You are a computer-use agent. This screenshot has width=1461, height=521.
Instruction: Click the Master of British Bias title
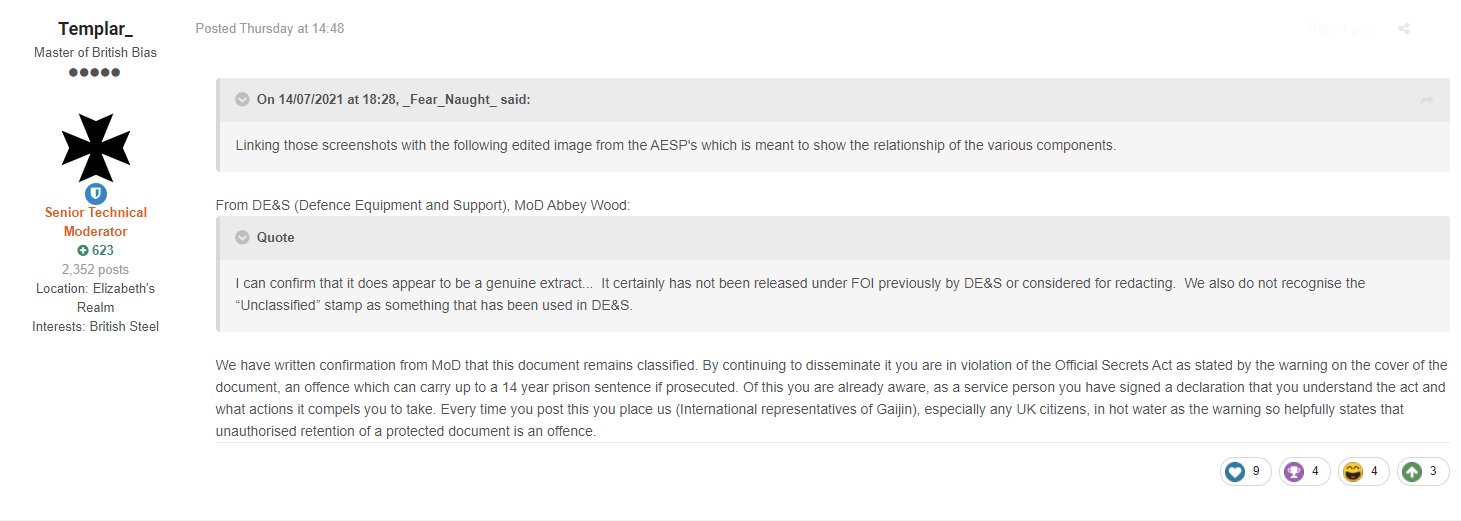pyautogui.click(x=95, y=53)
